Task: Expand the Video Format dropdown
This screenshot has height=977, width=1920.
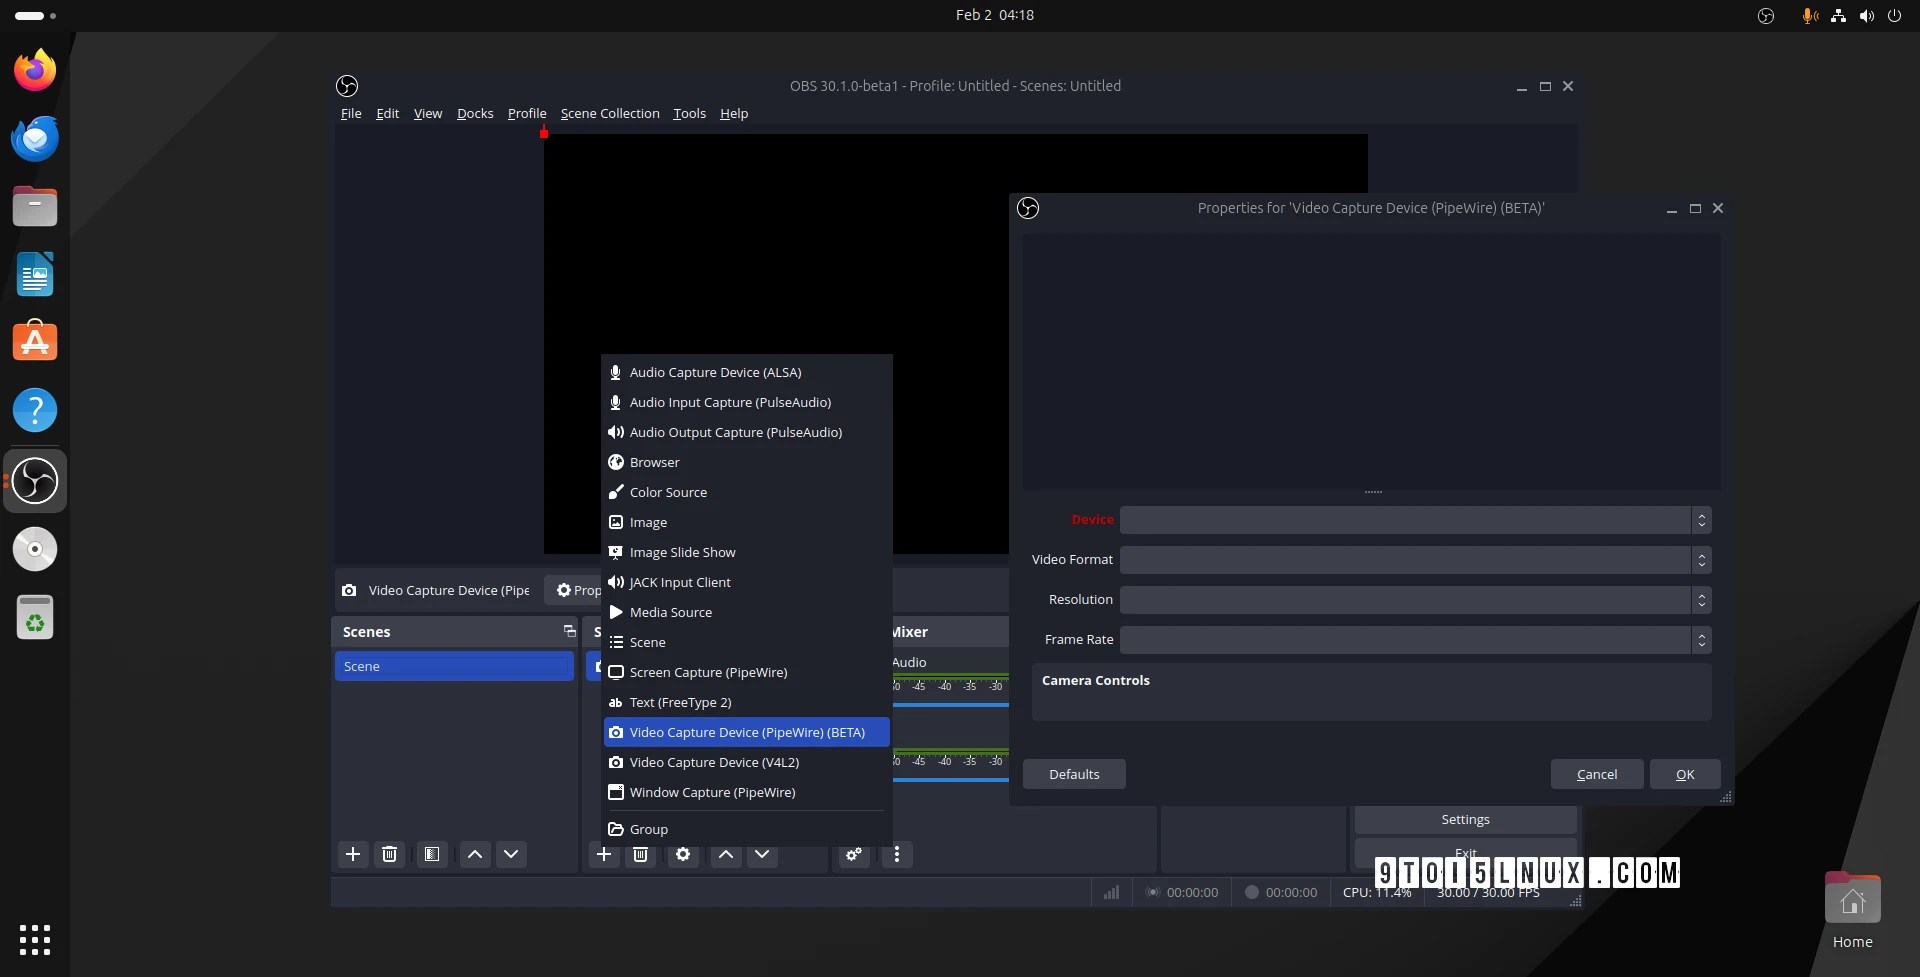Action: click(x=1415, y=560)
